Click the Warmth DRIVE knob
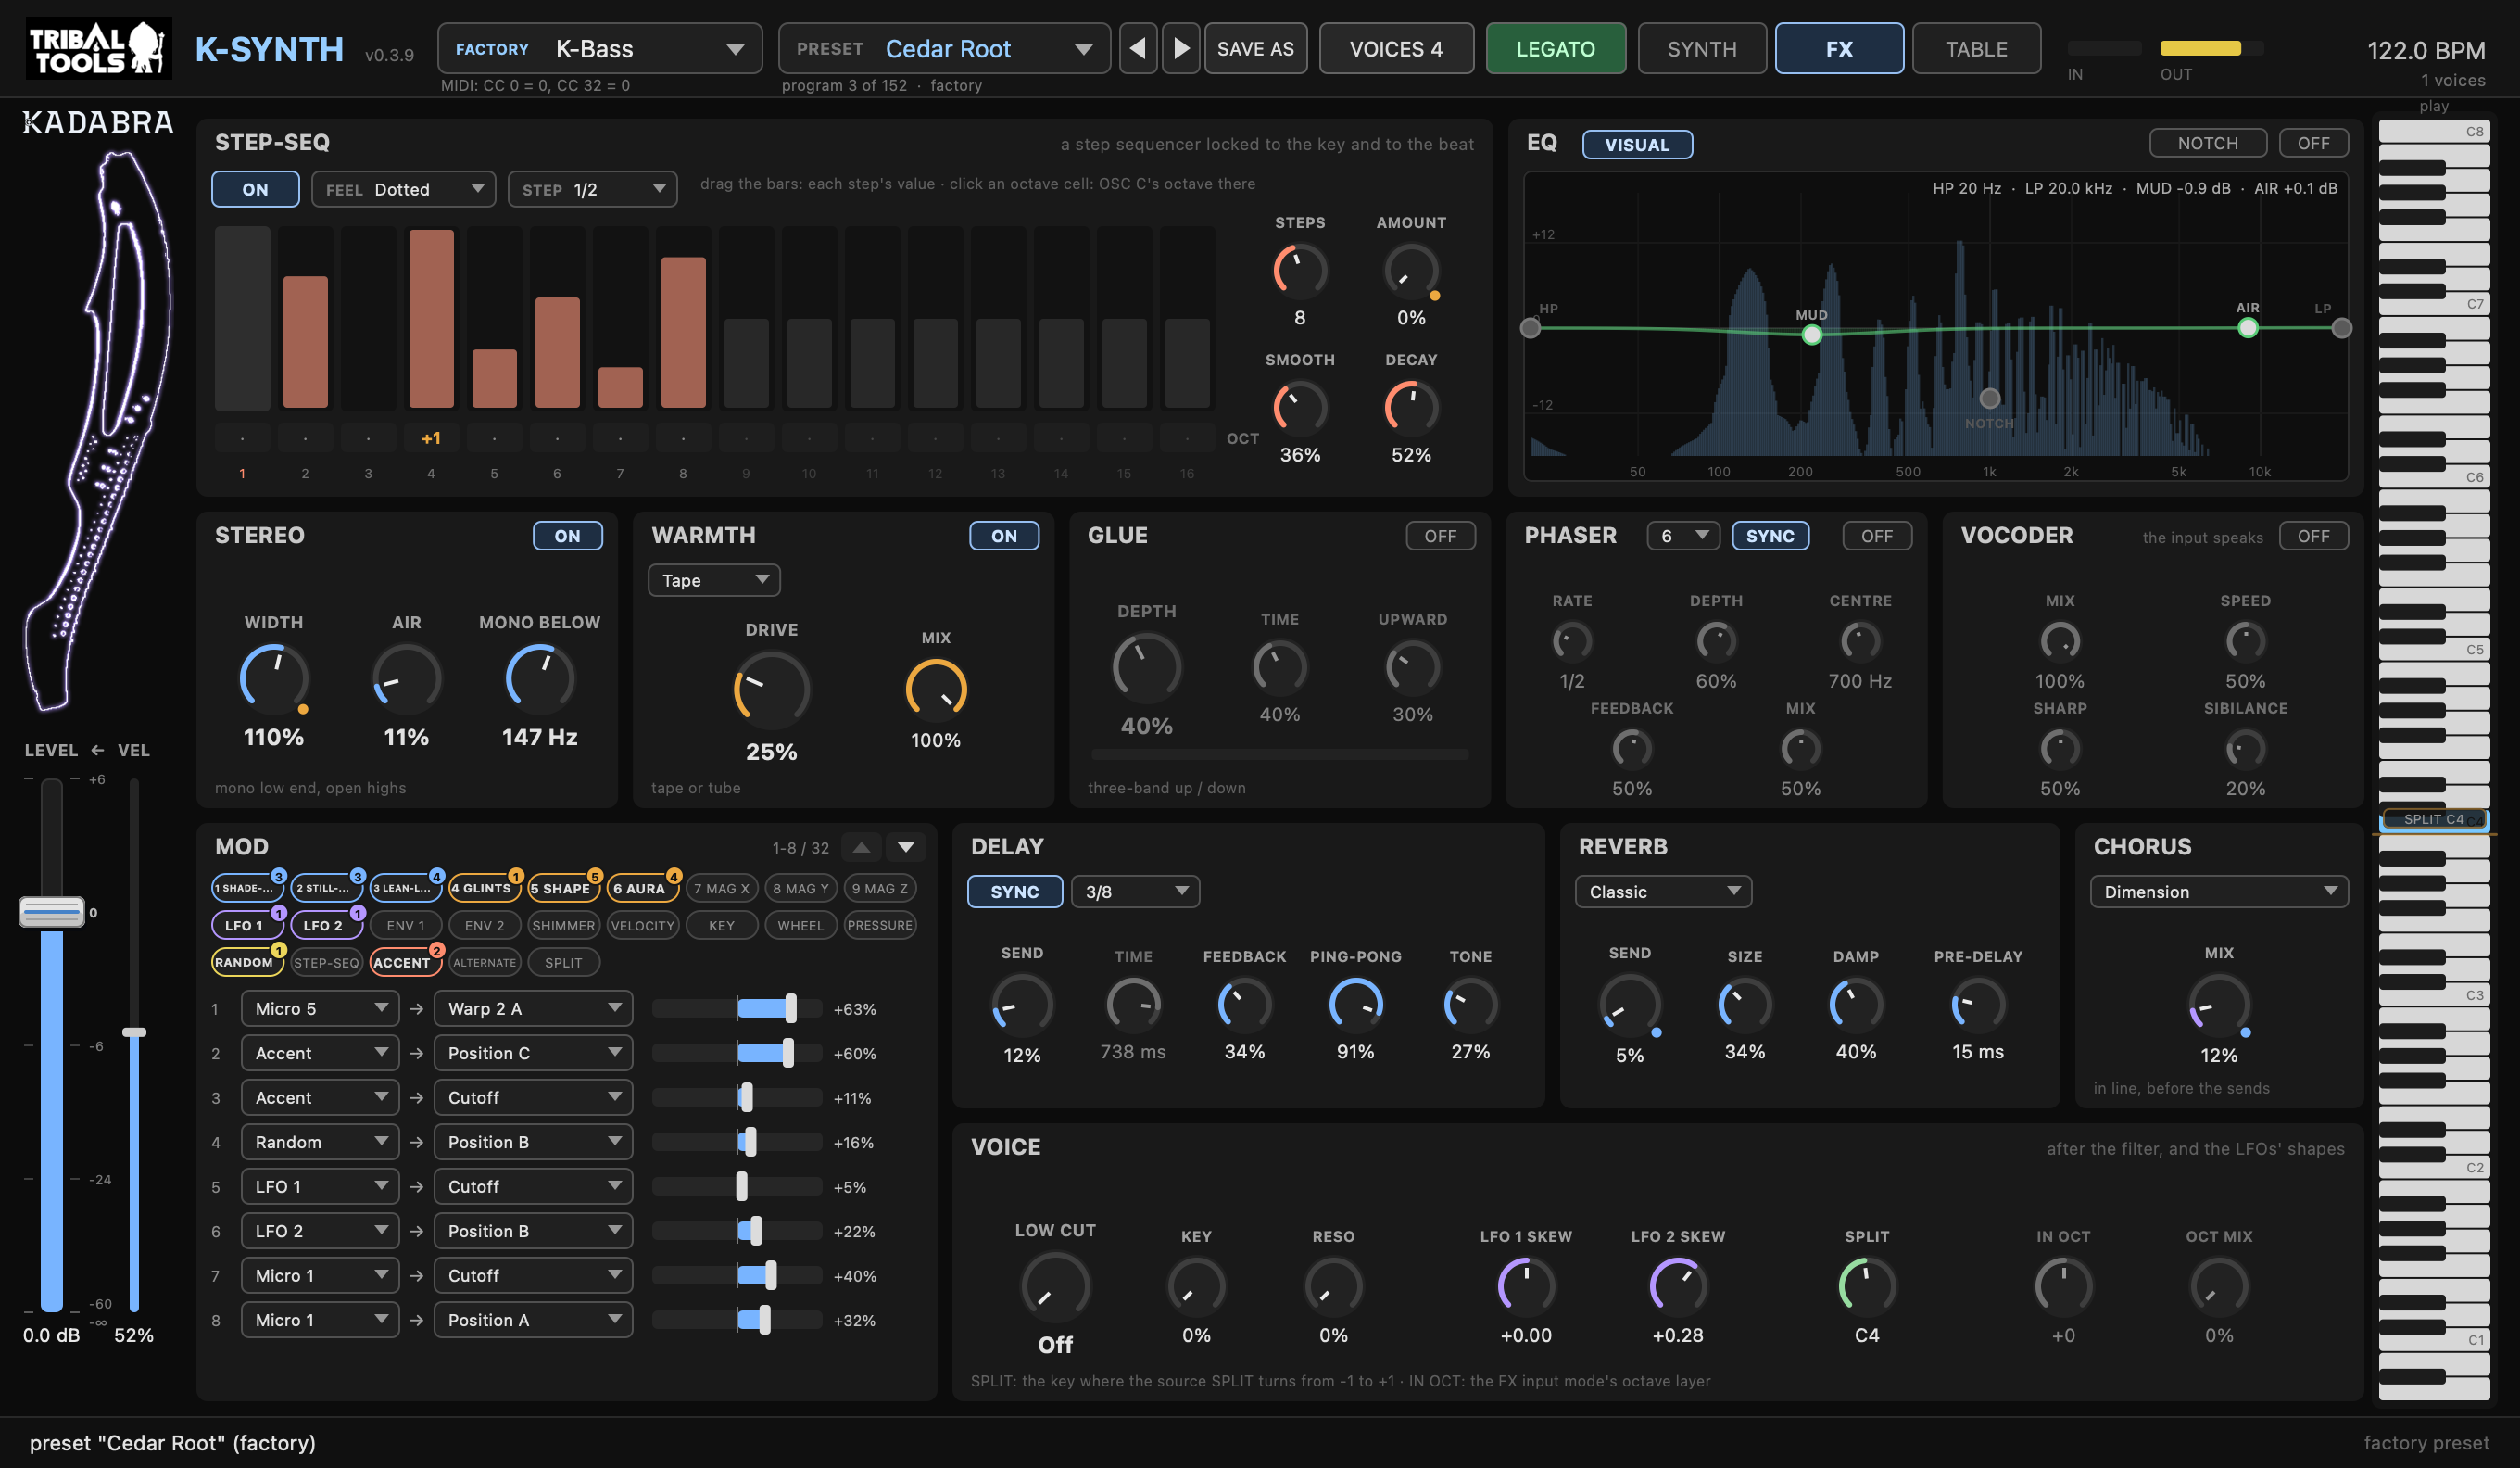Viewport: 2520px width, 1468px height. pos(771,690)
